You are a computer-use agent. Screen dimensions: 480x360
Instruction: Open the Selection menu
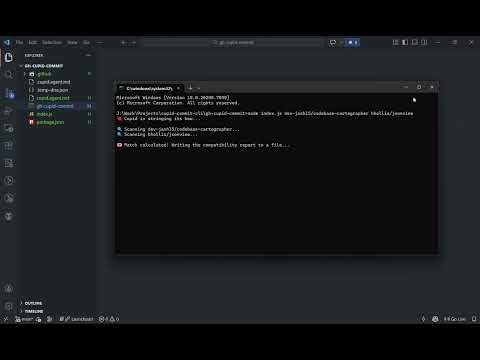pyautogui.click(x=52, y=42)
